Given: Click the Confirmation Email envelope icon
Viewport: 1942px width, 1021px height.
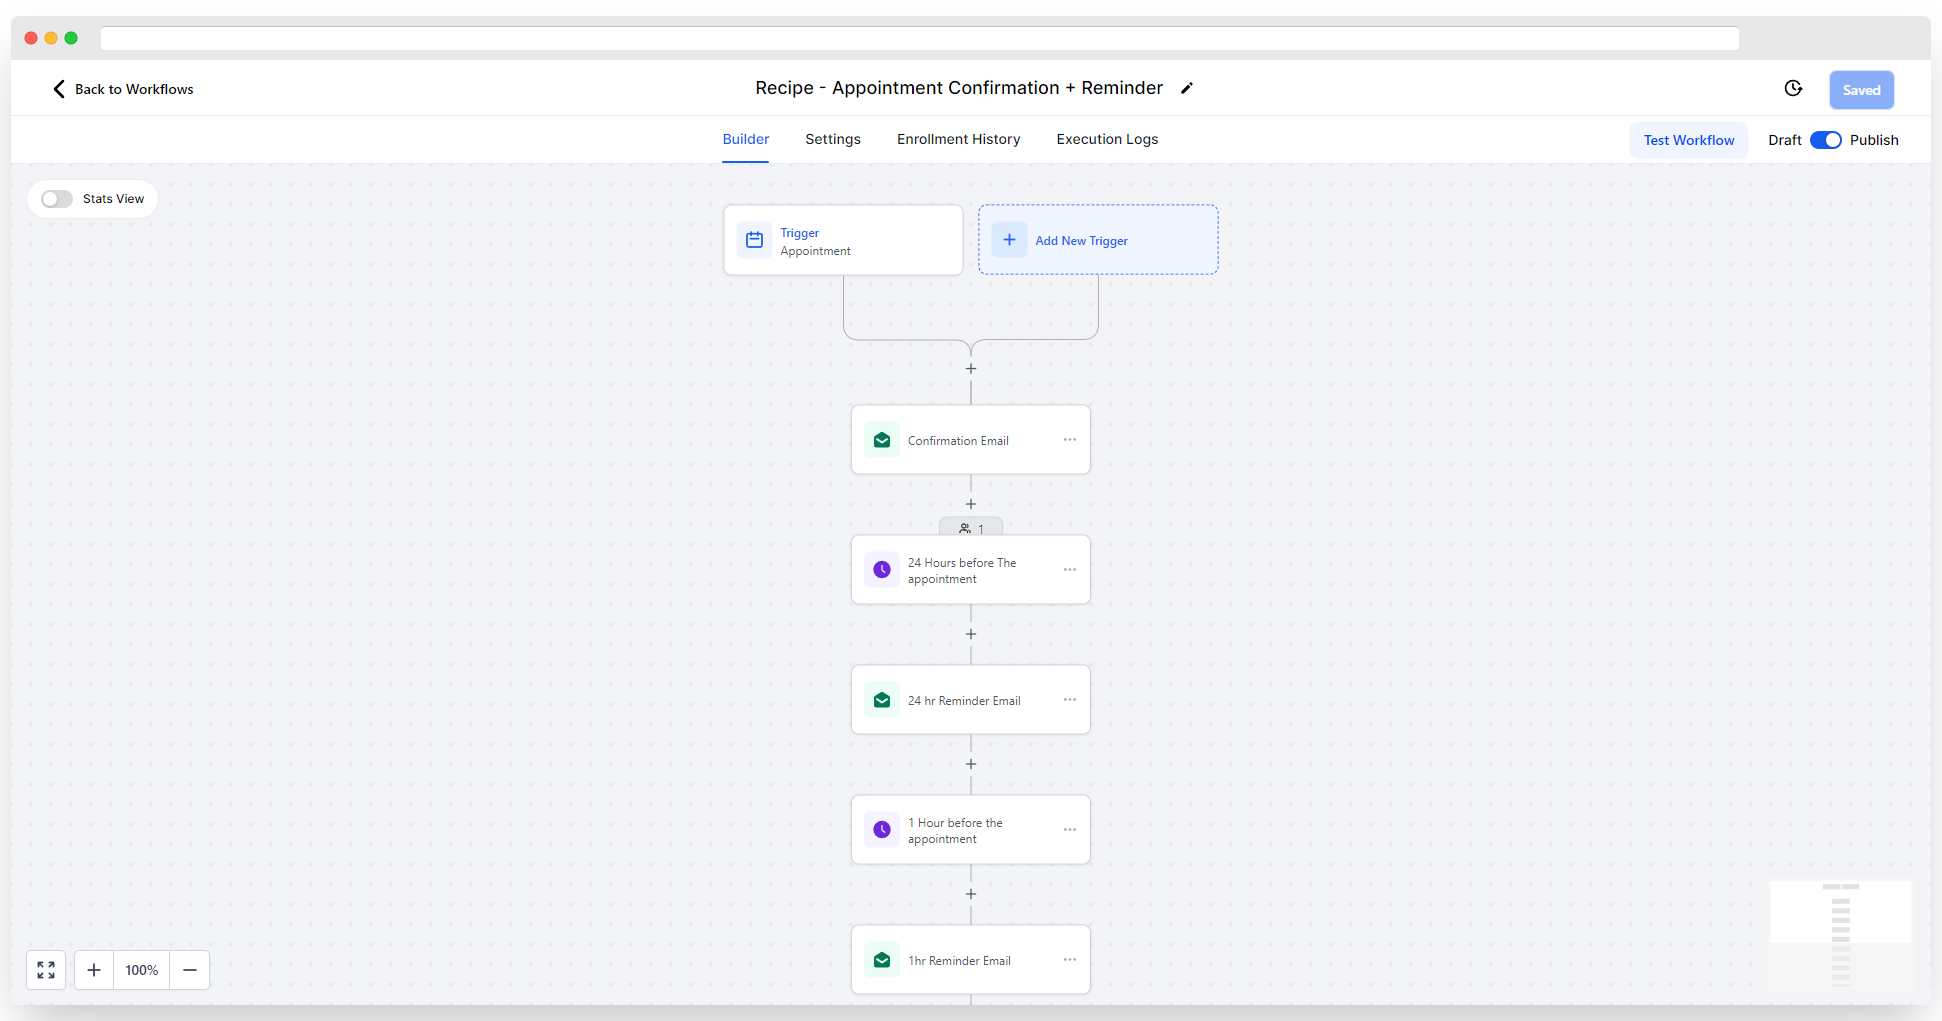Looking at the screenshot, I should (x=882, y=440).
